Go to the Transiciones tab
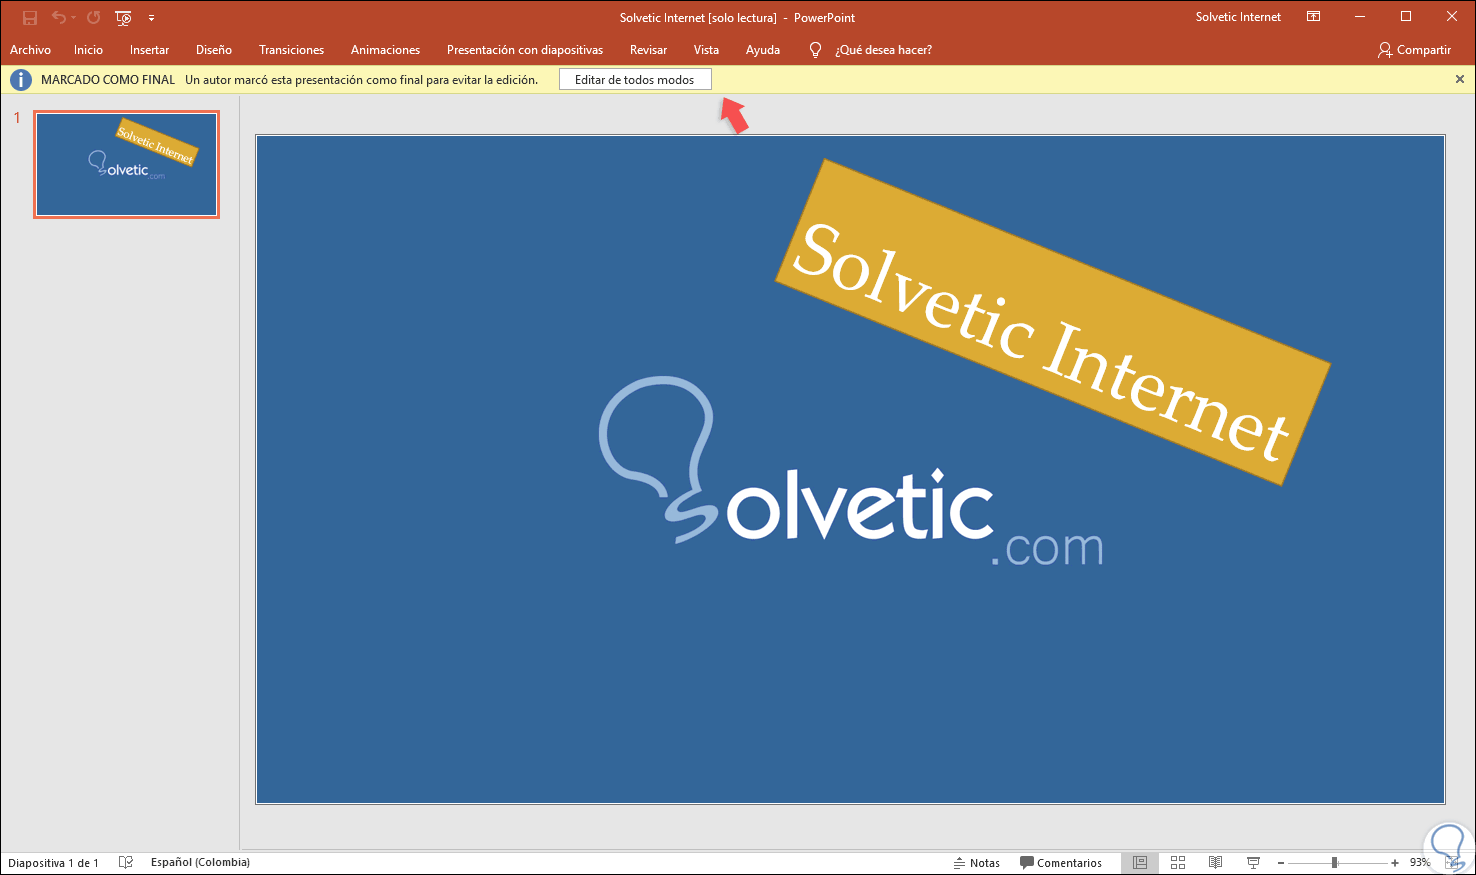Viewport: 1476px width, 875px height. click(291, 50)
